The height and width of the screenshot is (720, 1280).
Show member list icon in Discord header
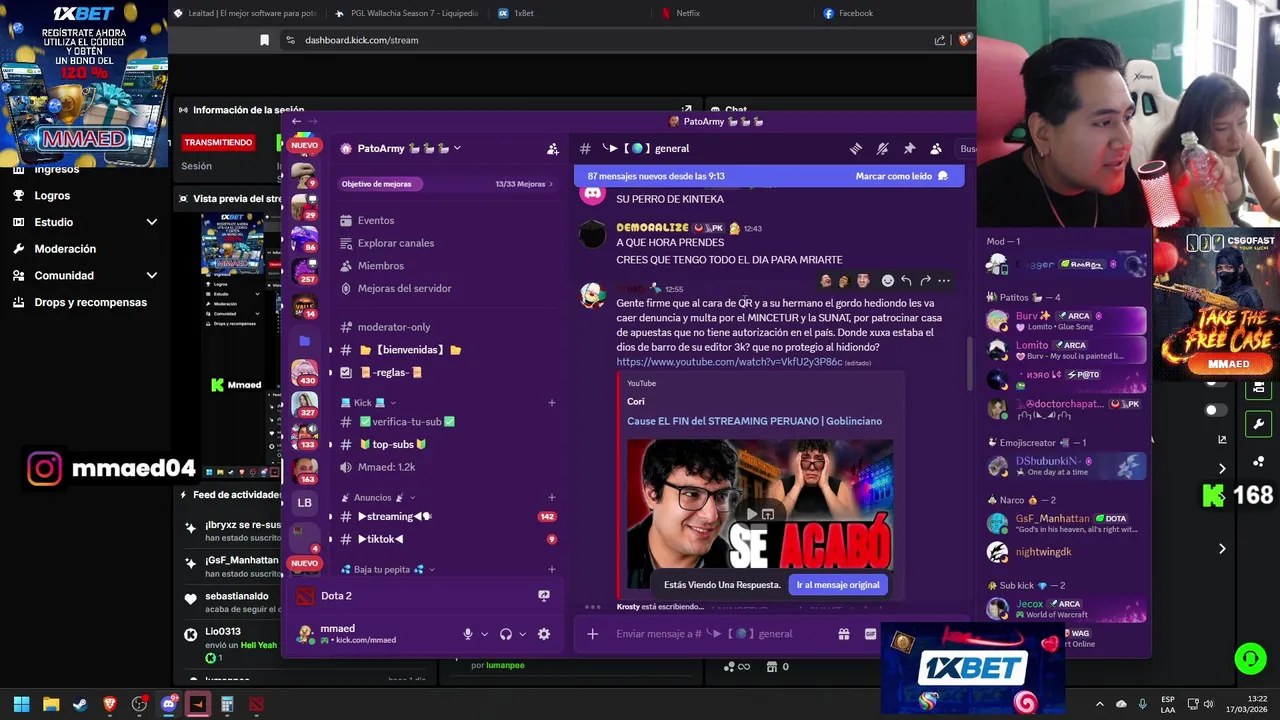click(936, 148)
